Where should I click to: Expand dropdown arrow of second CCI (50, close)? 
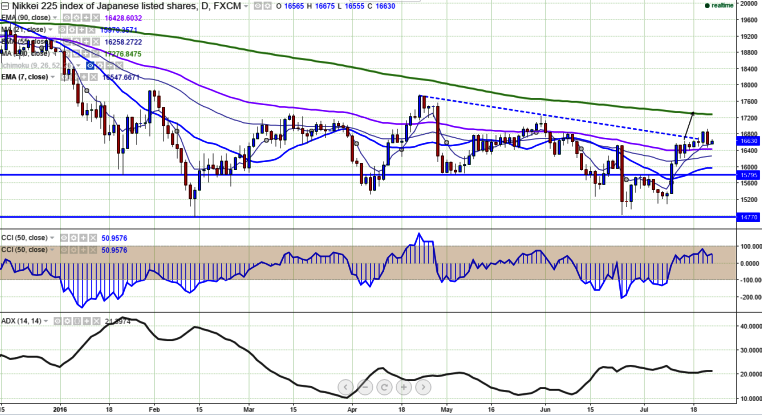(x=52, y=250)
